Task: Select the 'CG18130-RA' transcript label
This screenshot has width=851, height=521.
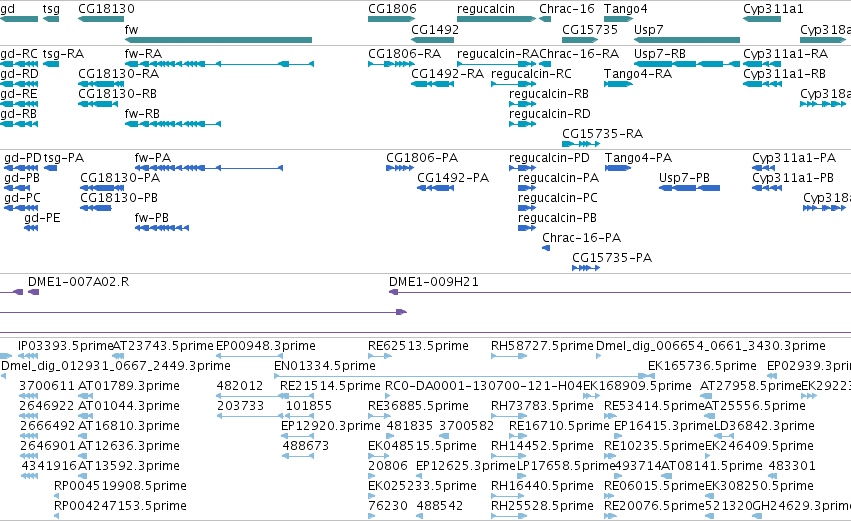Action: [118, 74]
